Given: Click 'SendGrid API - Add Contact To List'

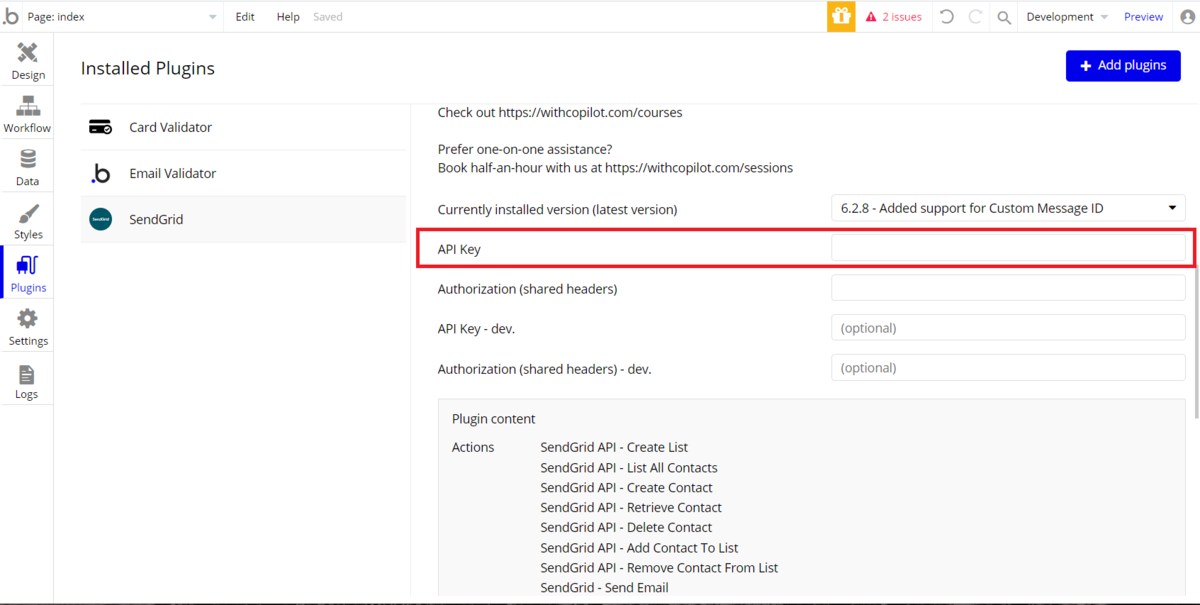Looking at the screenshot, I should click(x=639, y=547).
